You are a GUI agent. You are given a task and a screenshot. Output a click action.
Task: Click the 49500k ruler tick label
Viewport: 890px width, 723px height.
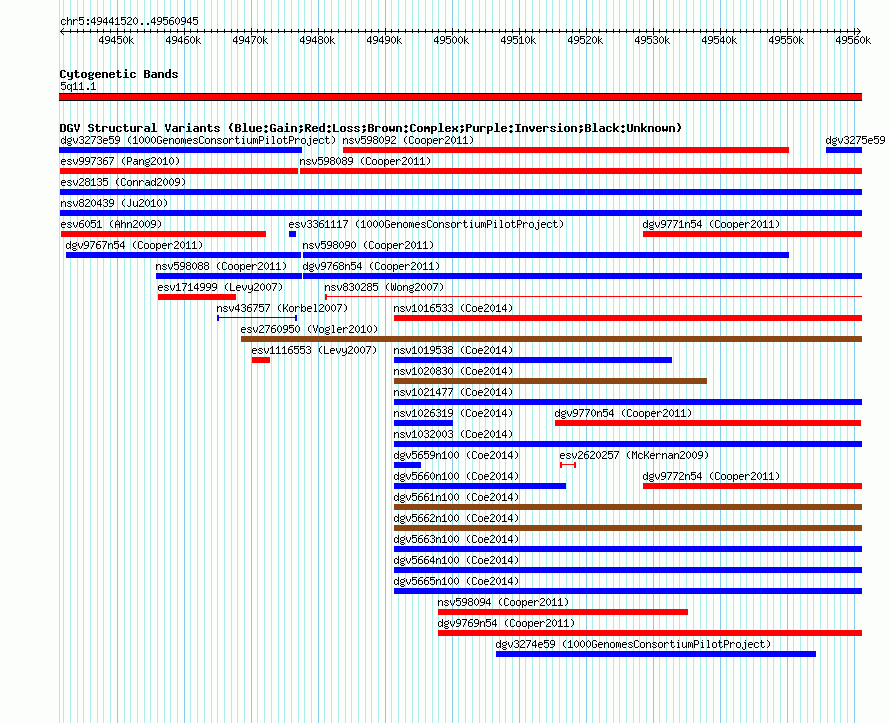click(x=451, y=40)
